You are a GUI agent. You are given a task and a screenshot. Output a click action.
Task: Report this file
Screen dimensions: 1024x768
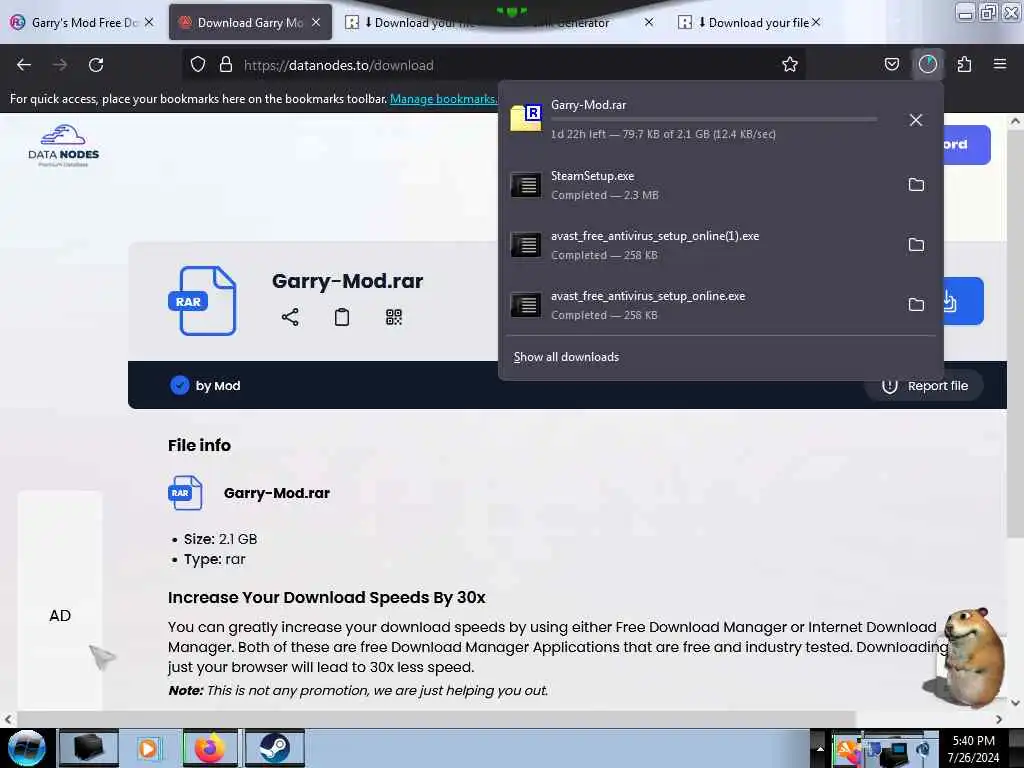click(x=924, y=386)
